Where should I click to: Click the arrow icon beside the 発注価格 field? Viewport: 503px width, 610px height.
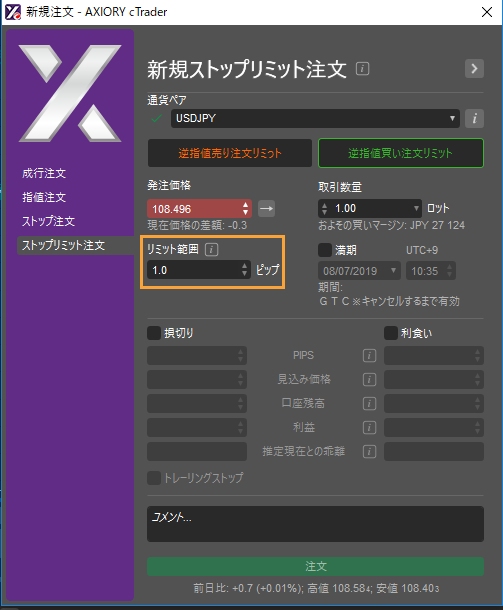coord(266,209)
